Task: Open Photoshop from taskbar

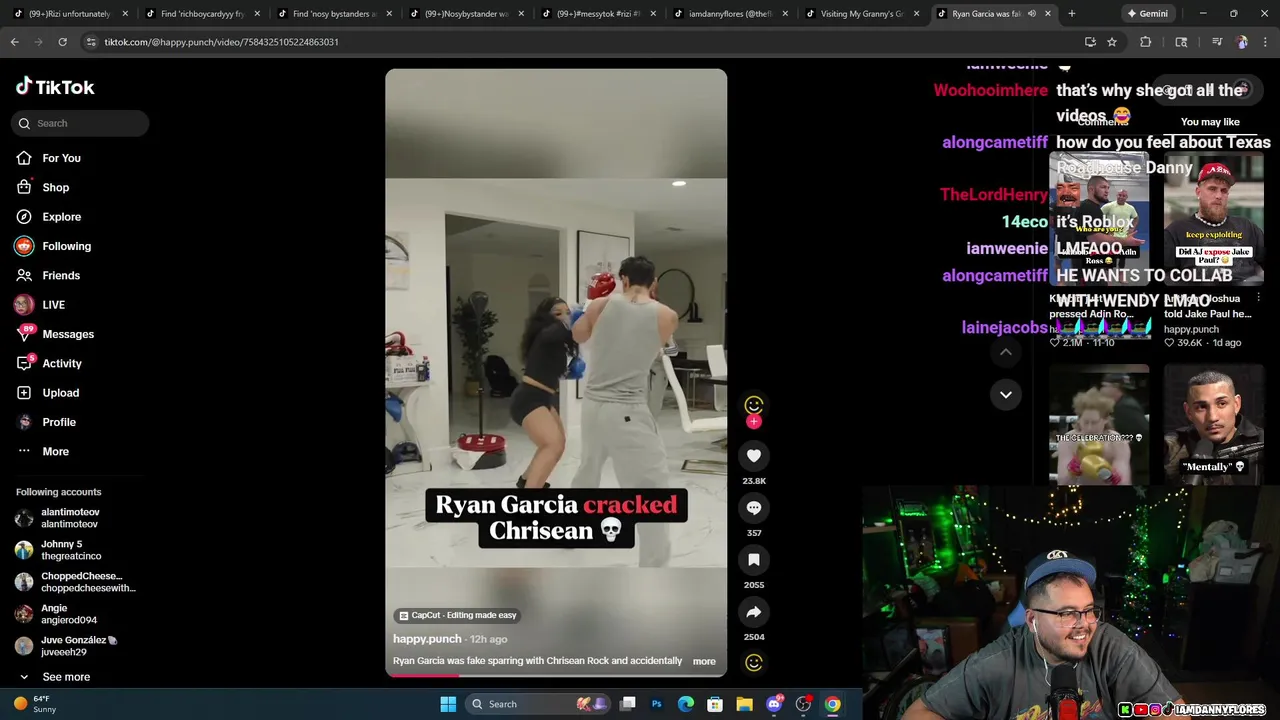Action: coord(657,704)
